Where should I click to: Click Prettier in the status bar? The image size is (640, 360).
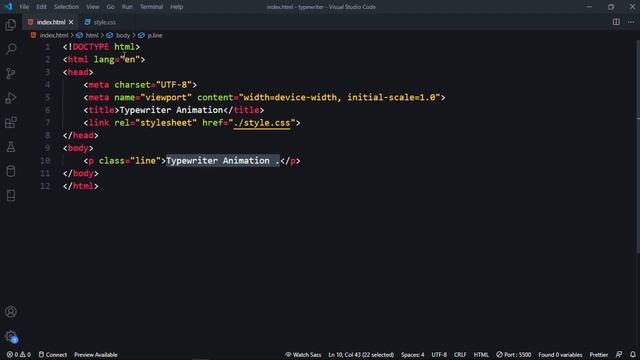[599, 355]
